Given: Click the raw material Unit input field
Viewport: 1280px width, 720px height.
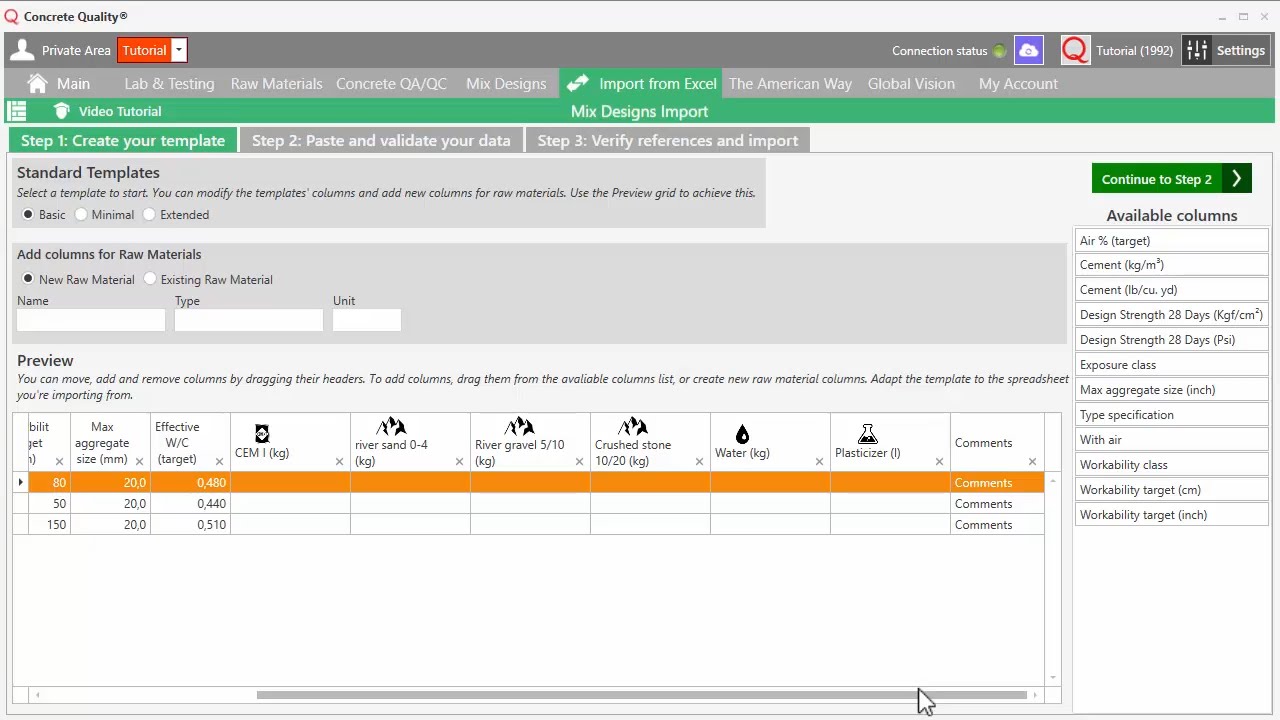Looking at the screenshot, I should [367, 320].
